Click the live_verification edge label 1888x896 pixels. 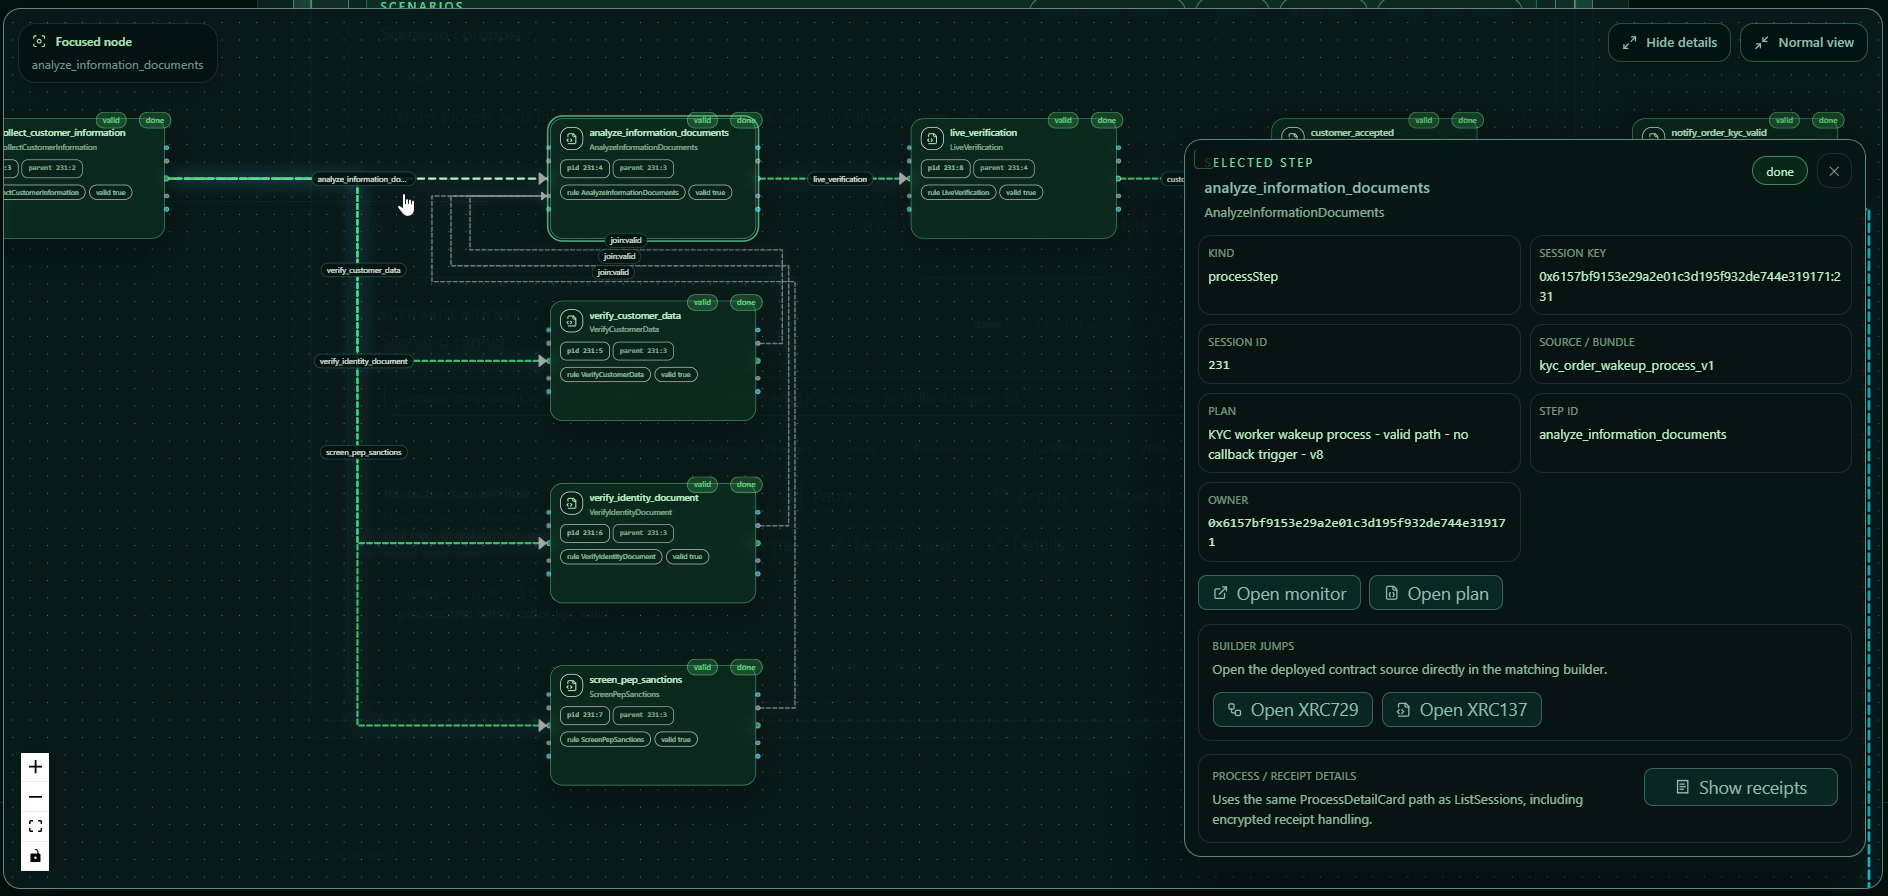[840, 179]
